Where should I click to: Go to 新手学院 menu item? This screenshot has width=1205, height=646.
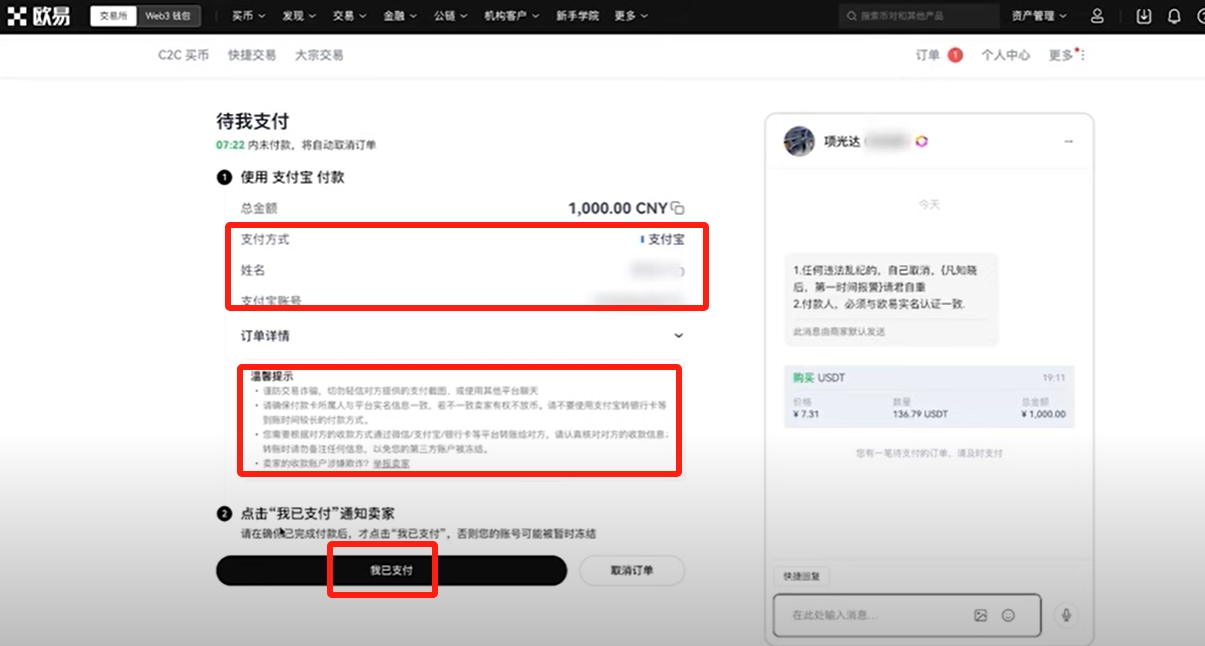pos(577,16)
